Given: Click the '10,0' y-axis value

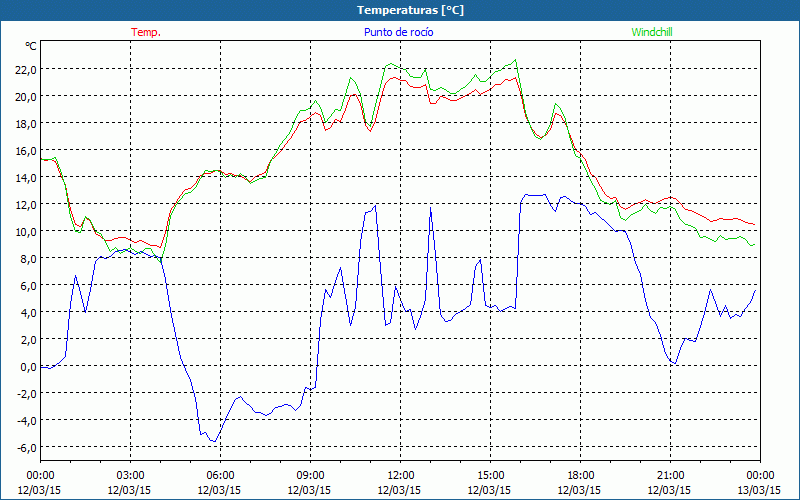Looking at the screenshot, I should click(26, 232).
